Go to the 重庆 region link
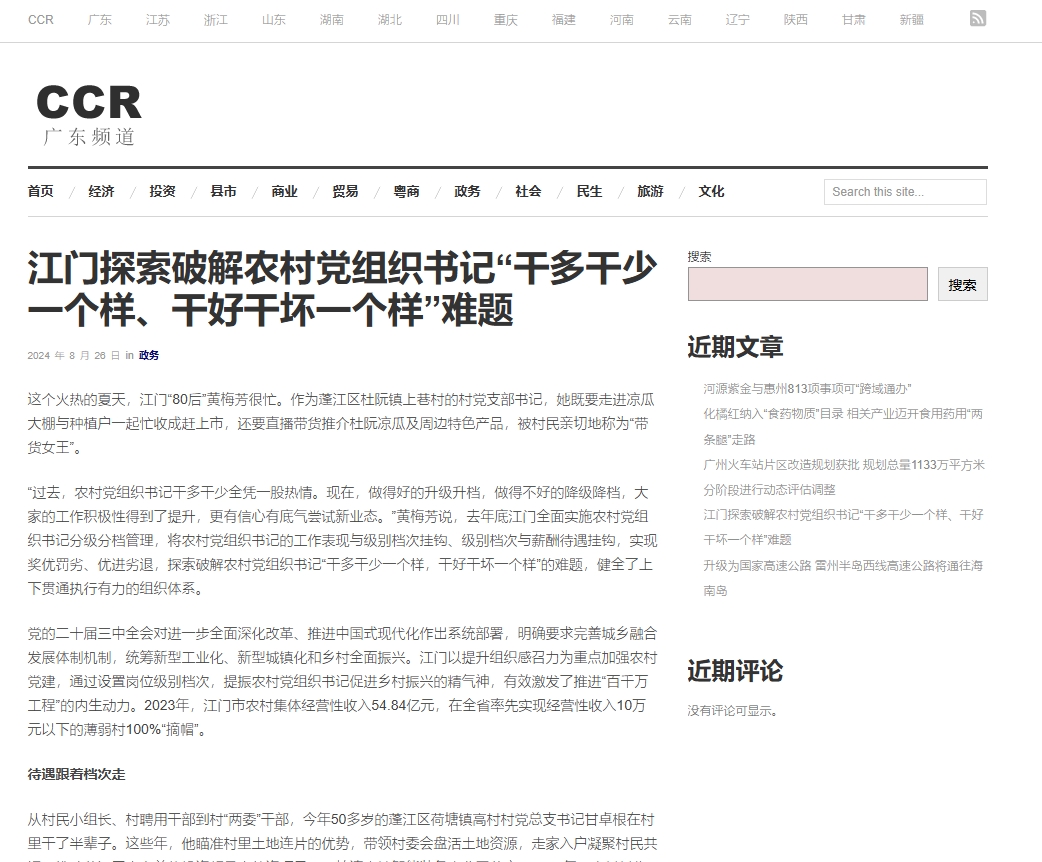This screenshot has height=862, width=1042. (505, 20)
